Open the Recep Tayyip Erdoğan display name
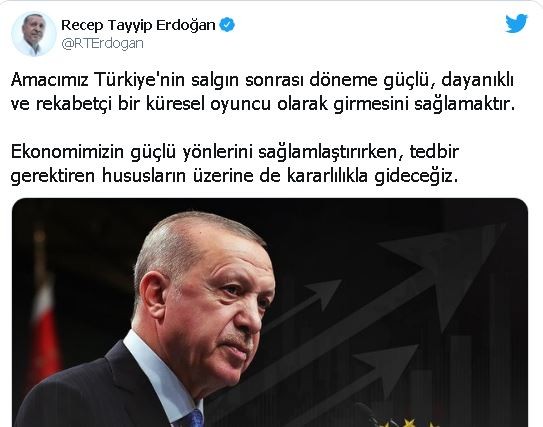The width and height of the screenshot is (543, 427). click(138, 25)
